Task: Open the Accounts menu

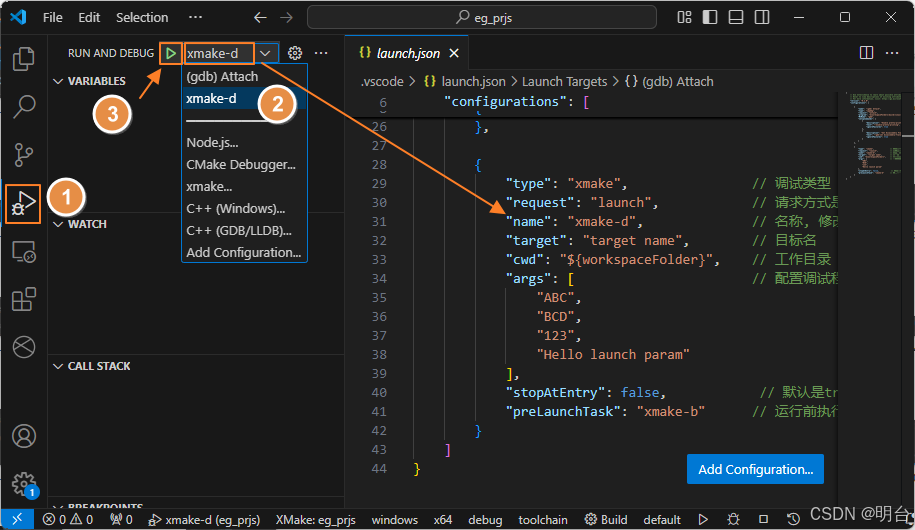Action: point(23,436)
